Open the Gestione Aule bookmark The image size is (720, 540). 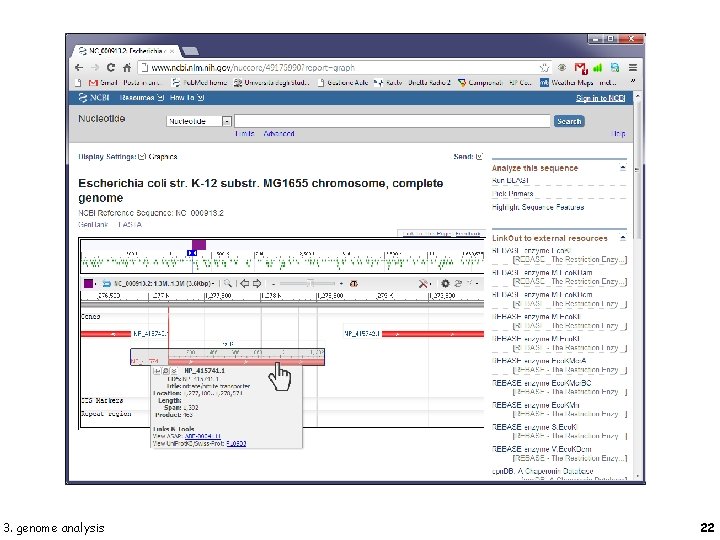point(343,83)
